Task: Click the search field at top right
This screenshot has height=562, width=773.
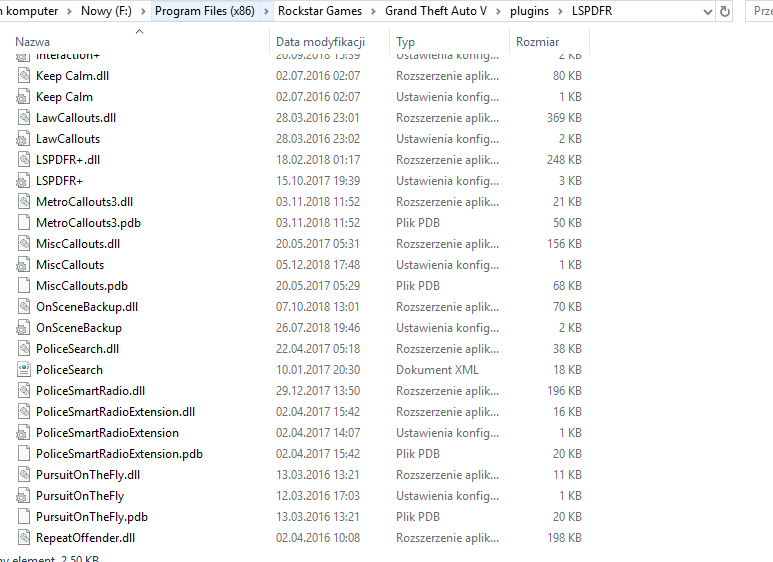Action: 759,11
